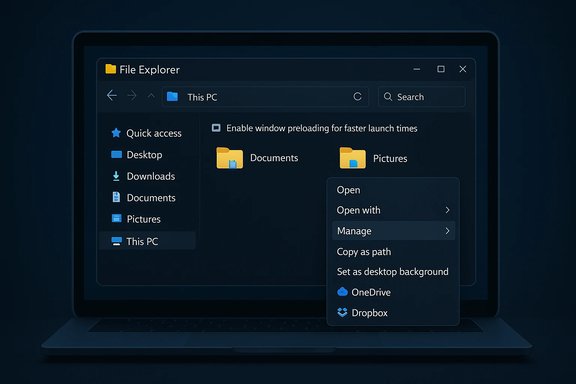The height and width of the screenshot is (384, 576).
Task: Select Desktop label in the sidebar
Action: click(x=144, y=155)
